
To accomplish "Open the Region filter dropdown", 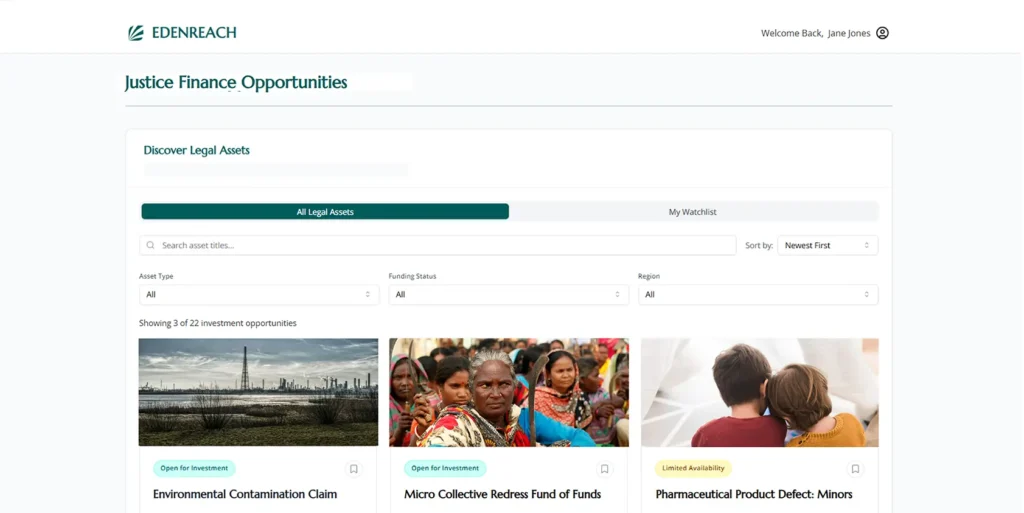I will coord(758,294).
